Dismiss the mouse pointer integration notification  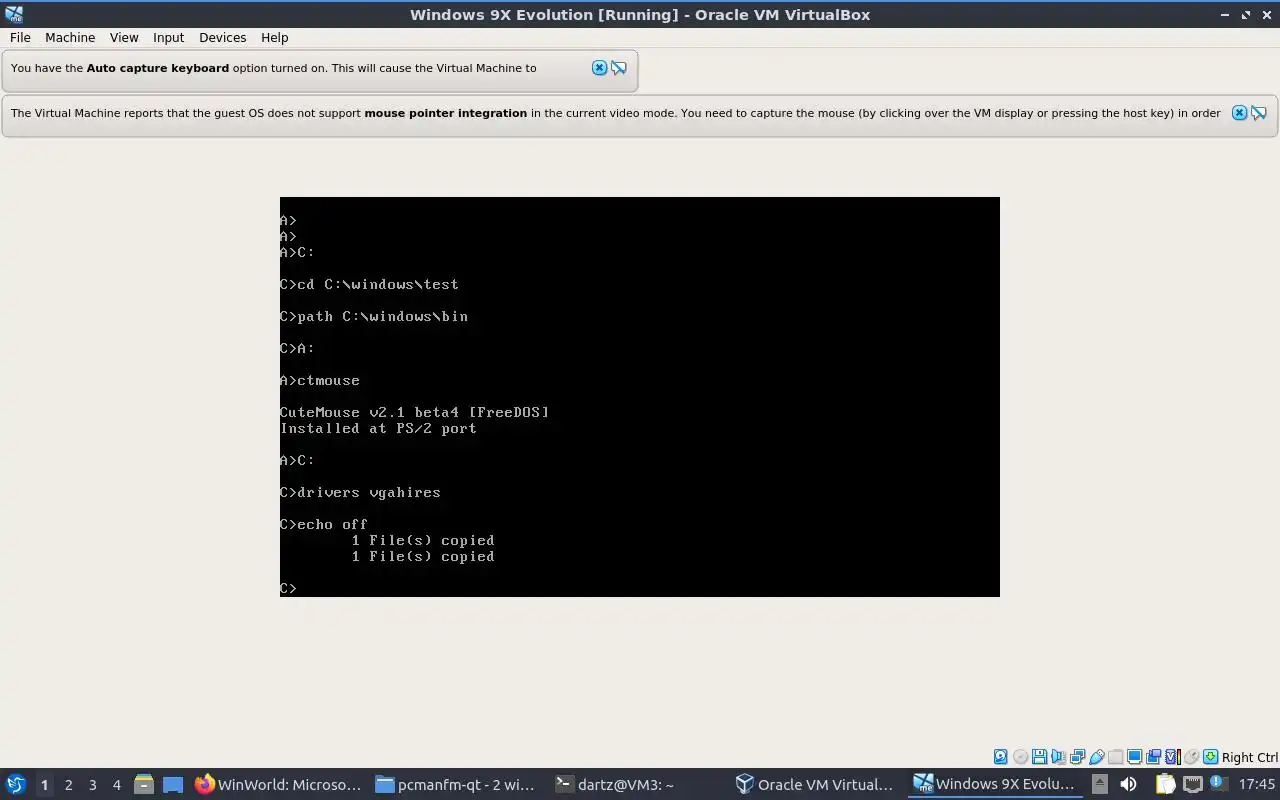click(x=1239, y=113)
